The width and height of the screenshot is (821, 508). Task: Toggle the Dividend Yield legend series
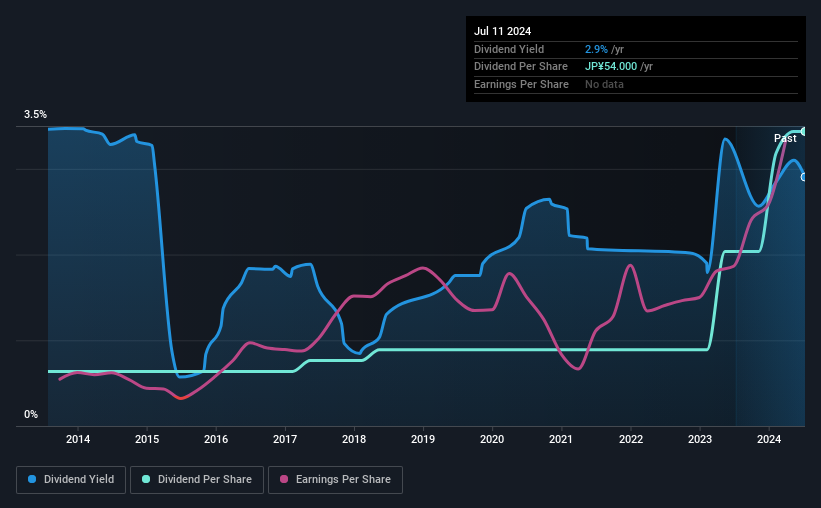tap(71, 480)
